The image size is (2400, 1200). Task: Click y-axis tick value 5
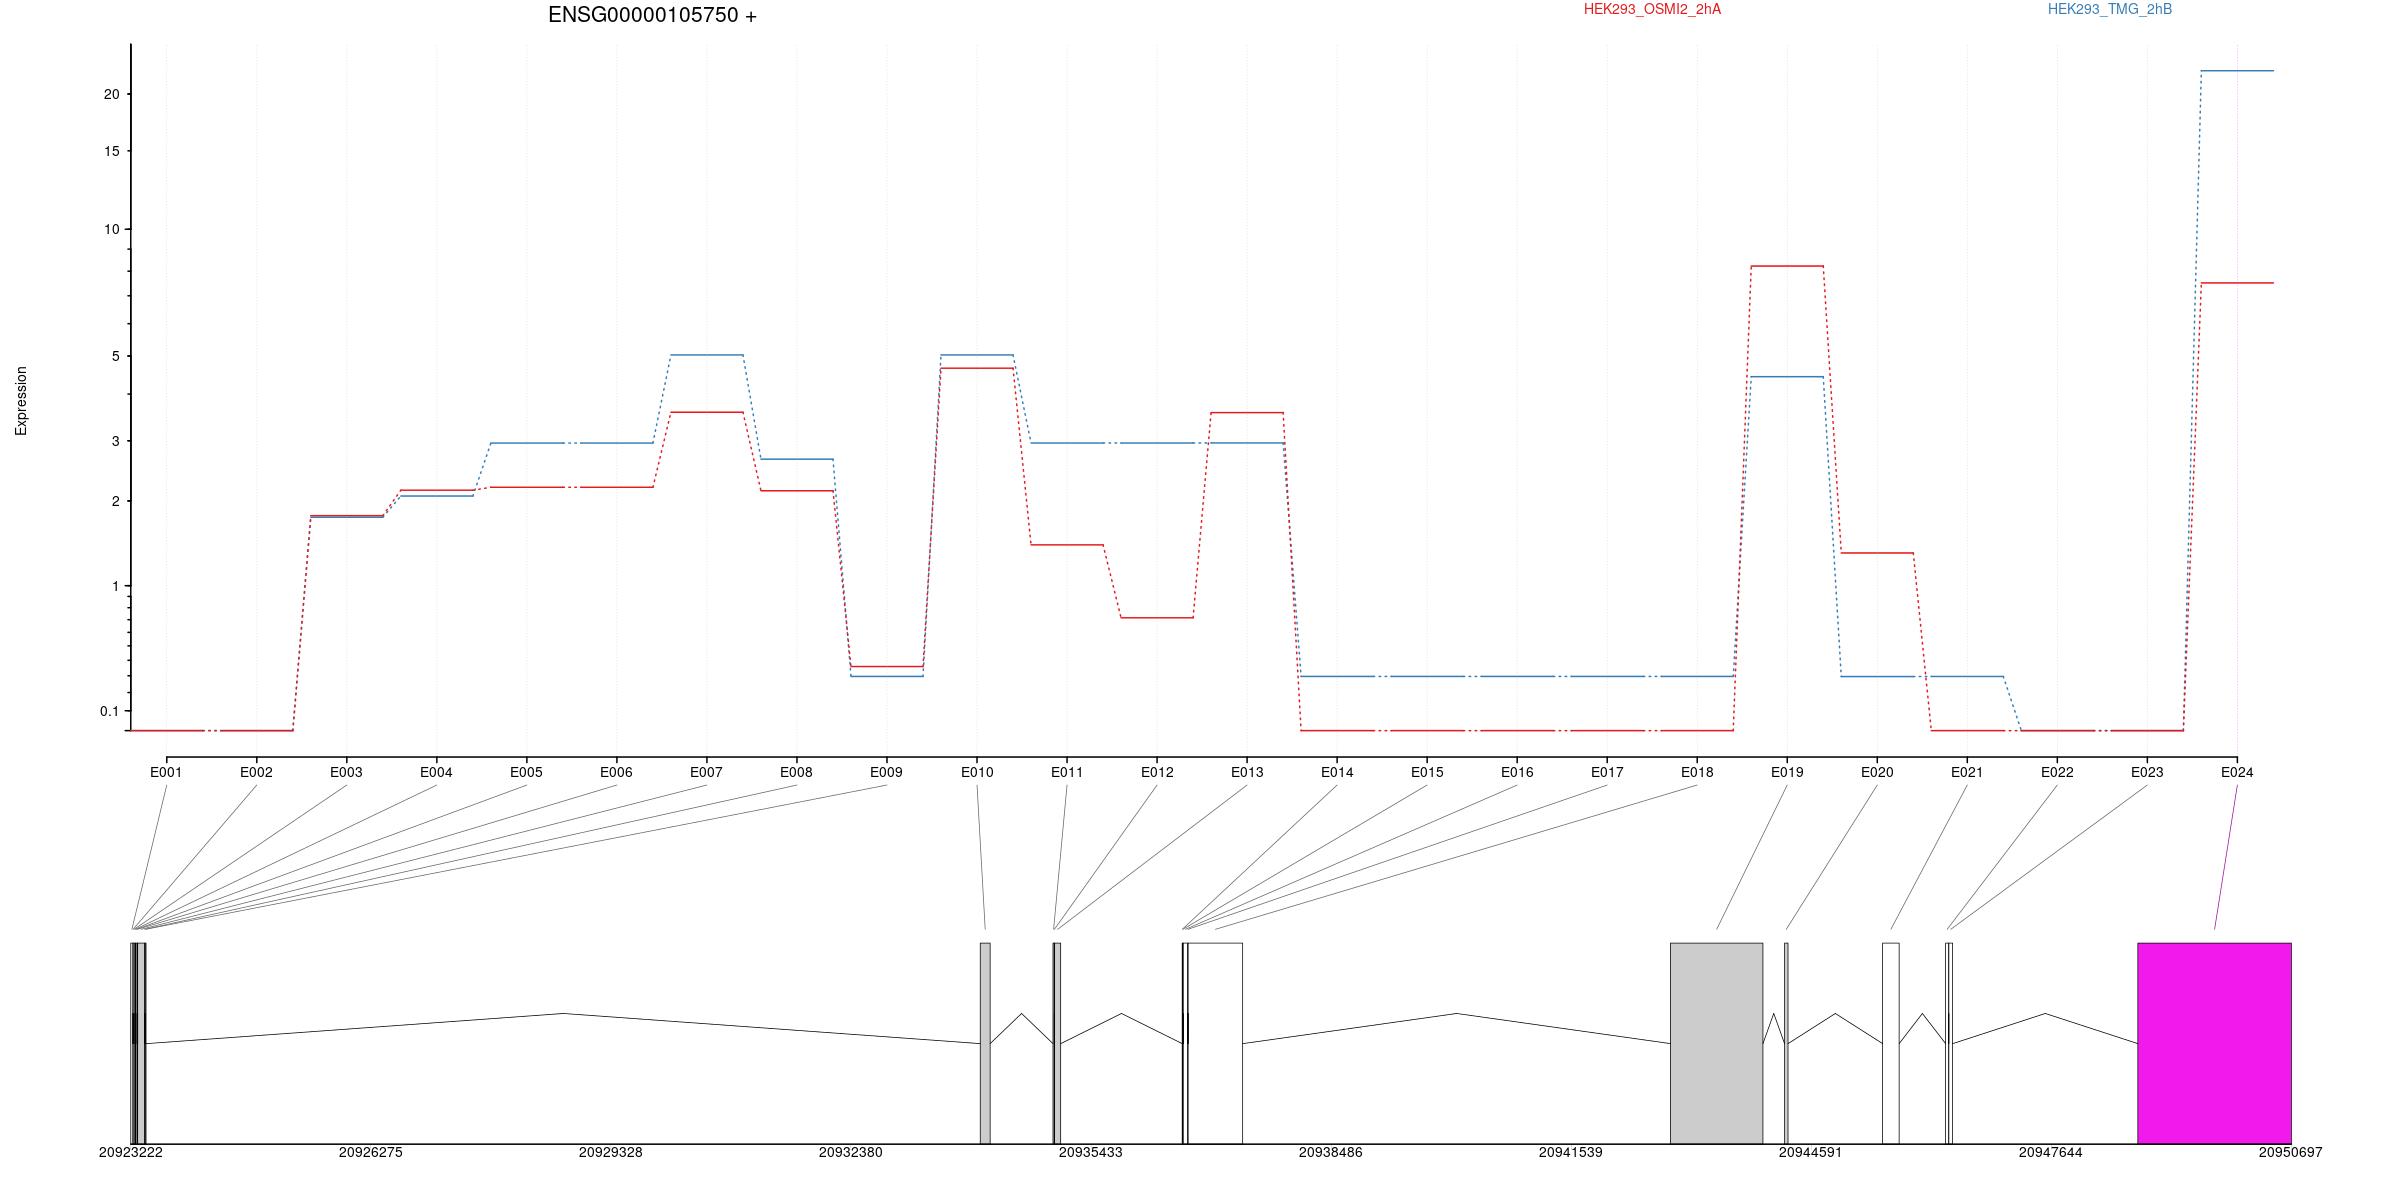[115, 357]
